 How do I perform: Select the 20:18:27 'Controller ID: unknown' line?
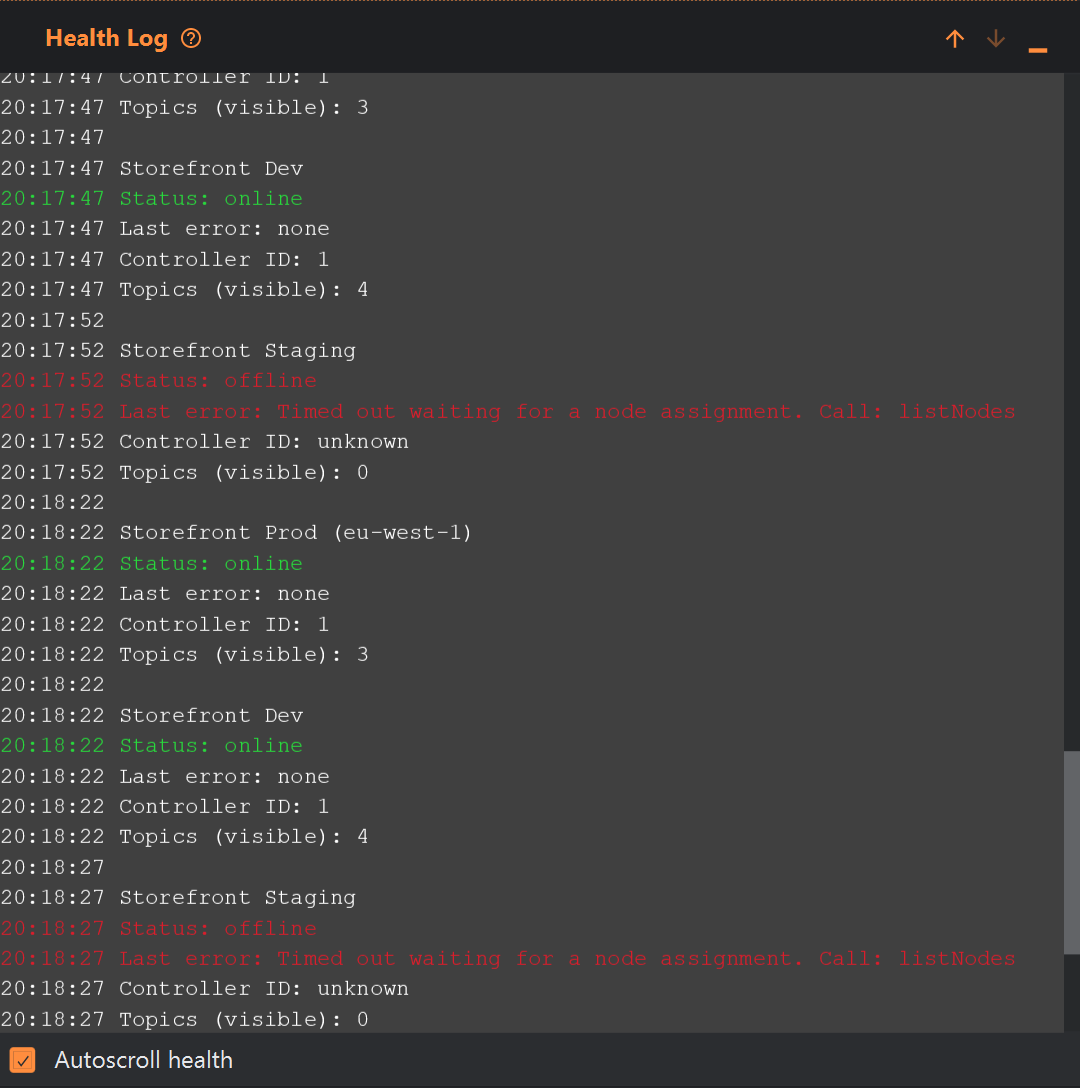tap(205, 989)
